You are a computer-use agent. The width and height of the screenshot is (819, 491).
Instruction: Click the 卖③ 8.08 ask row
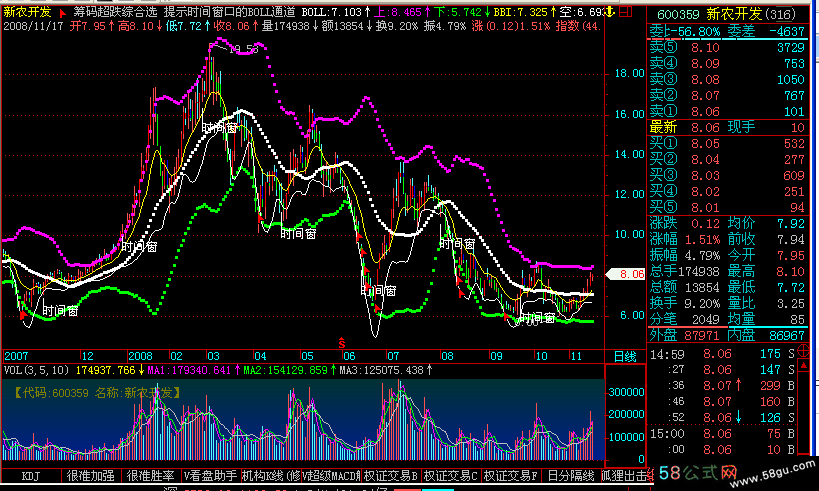(x=727, y=79)
